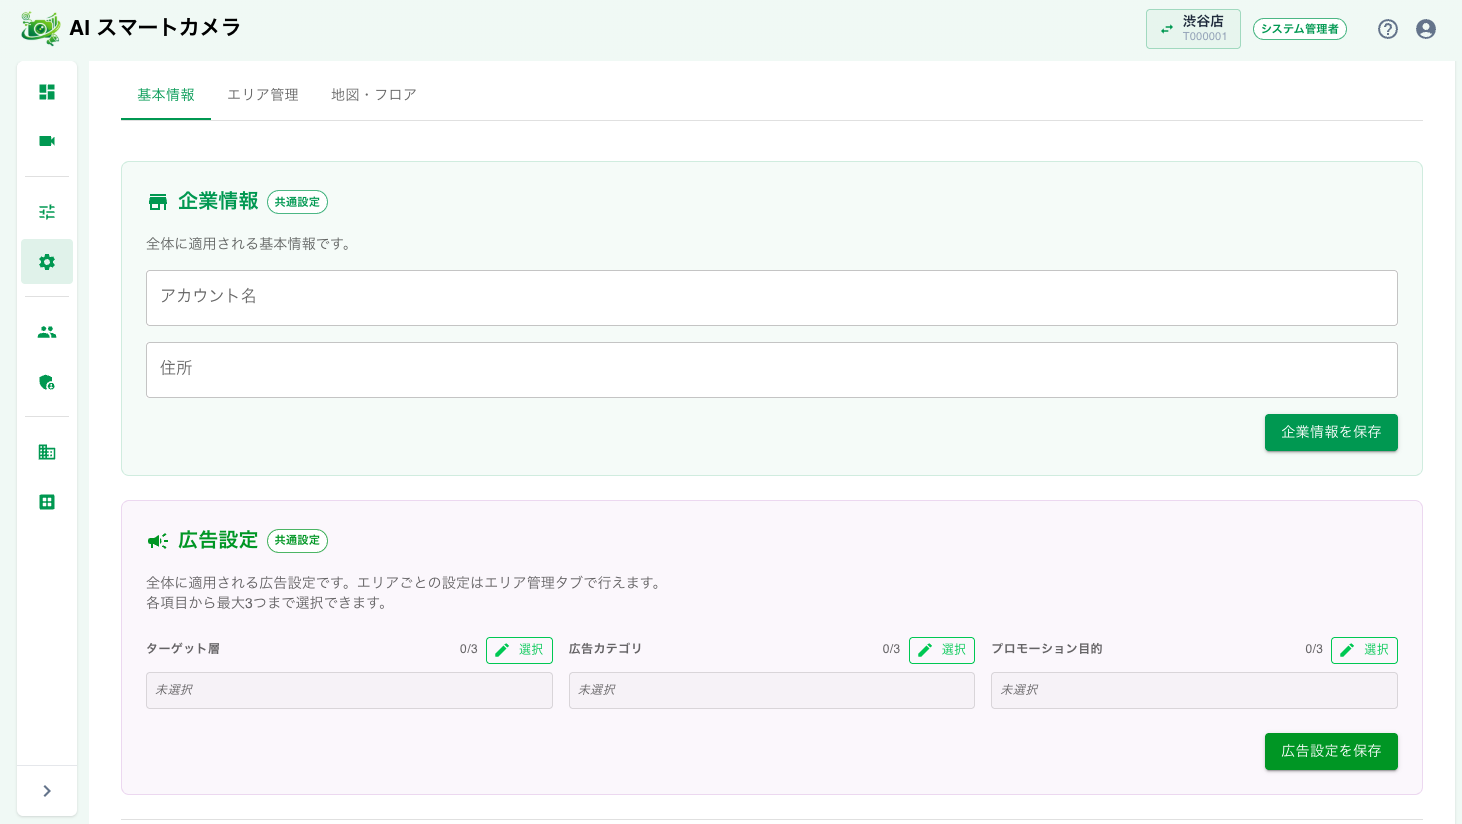Switch stores via the 渋谷店 selector
1462x824 pixels.
(1193, 28)
